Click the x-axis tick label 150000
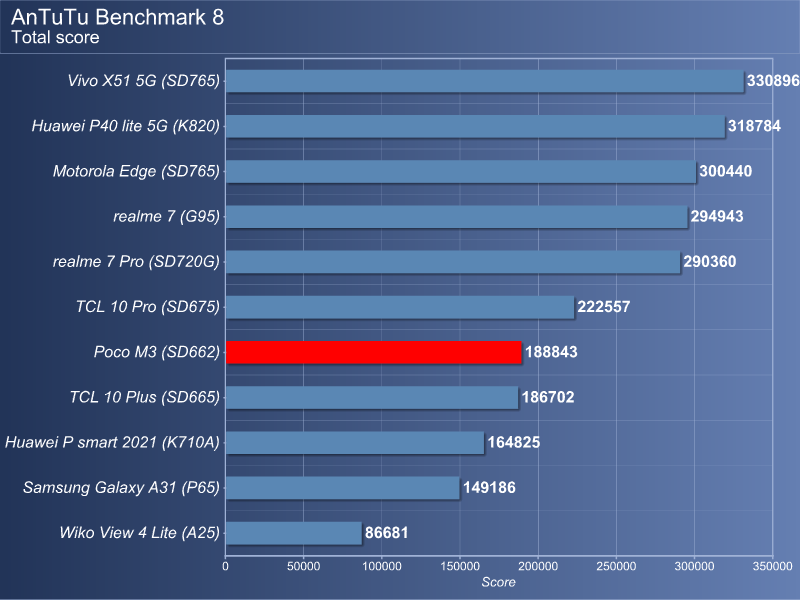Viewport: 800px width, 600px height. [460, 566]
